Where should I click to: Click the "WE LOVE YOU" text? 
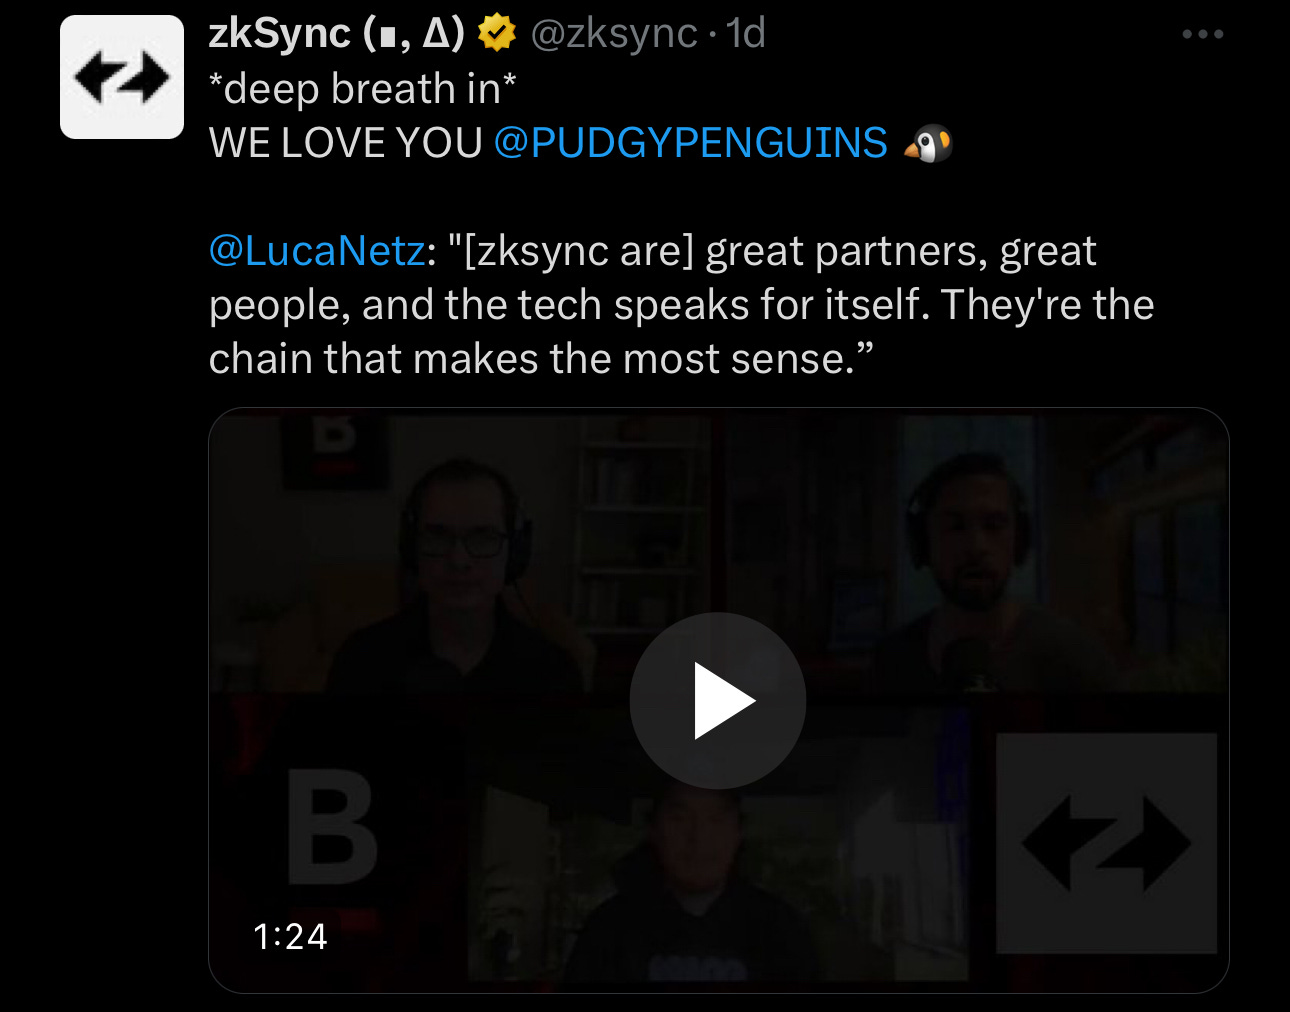point(346,143)
